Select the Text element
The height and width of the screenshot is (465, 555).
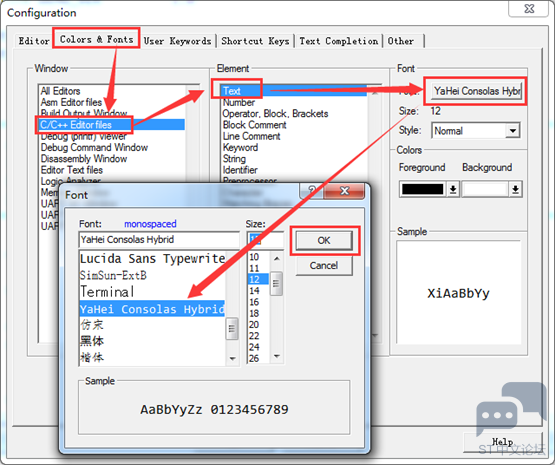tap(293, 91)
